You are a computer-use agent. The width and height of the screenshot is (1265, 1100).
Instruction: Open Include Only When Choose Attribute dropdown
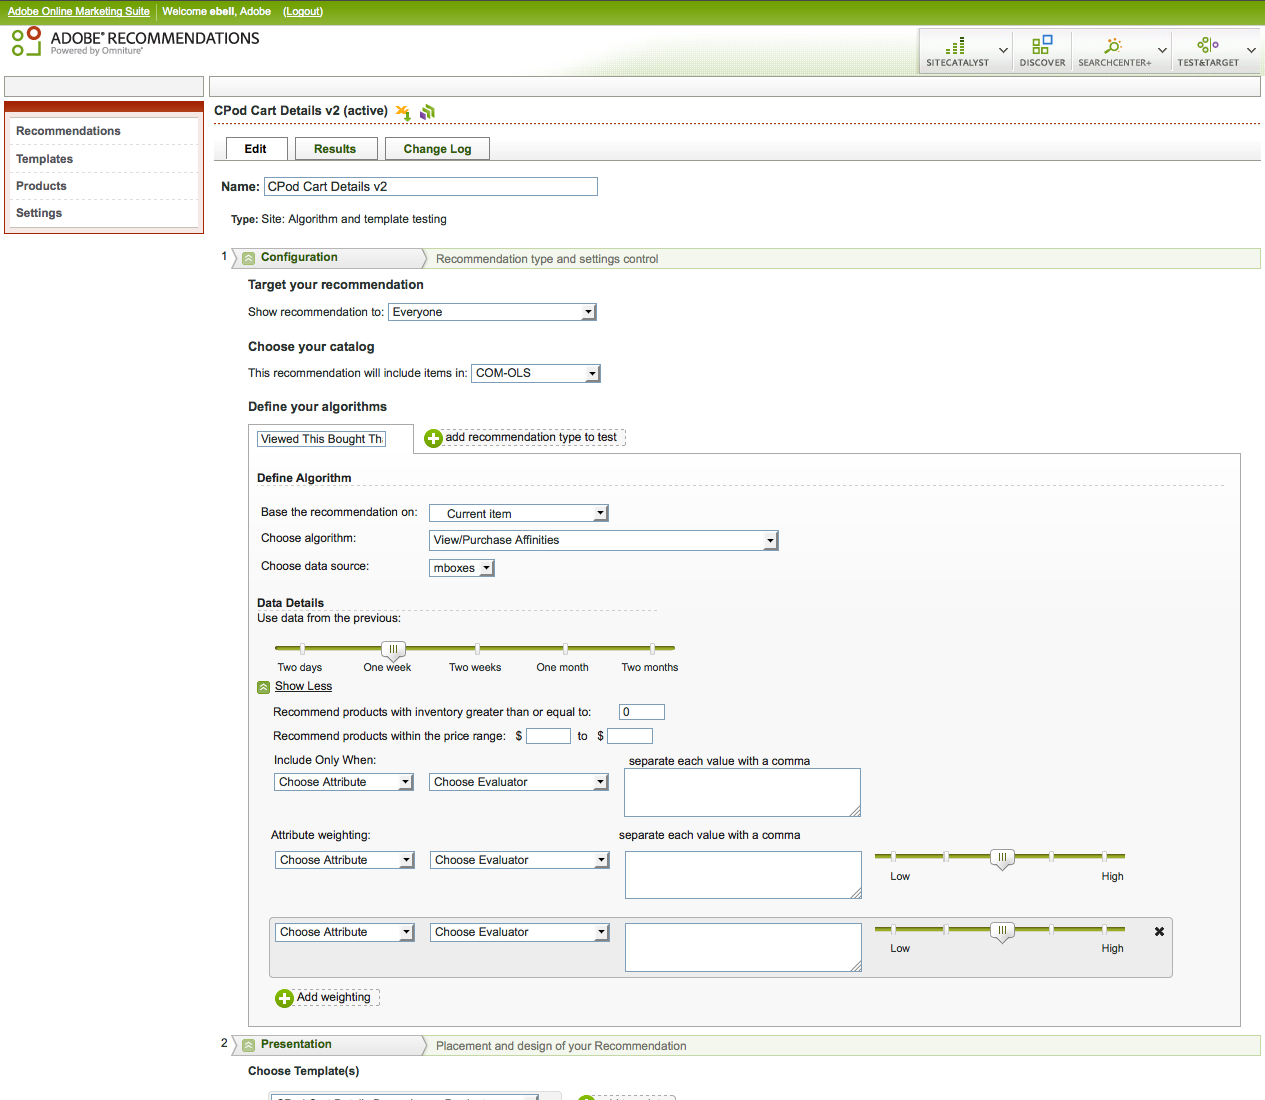(344, 782)
